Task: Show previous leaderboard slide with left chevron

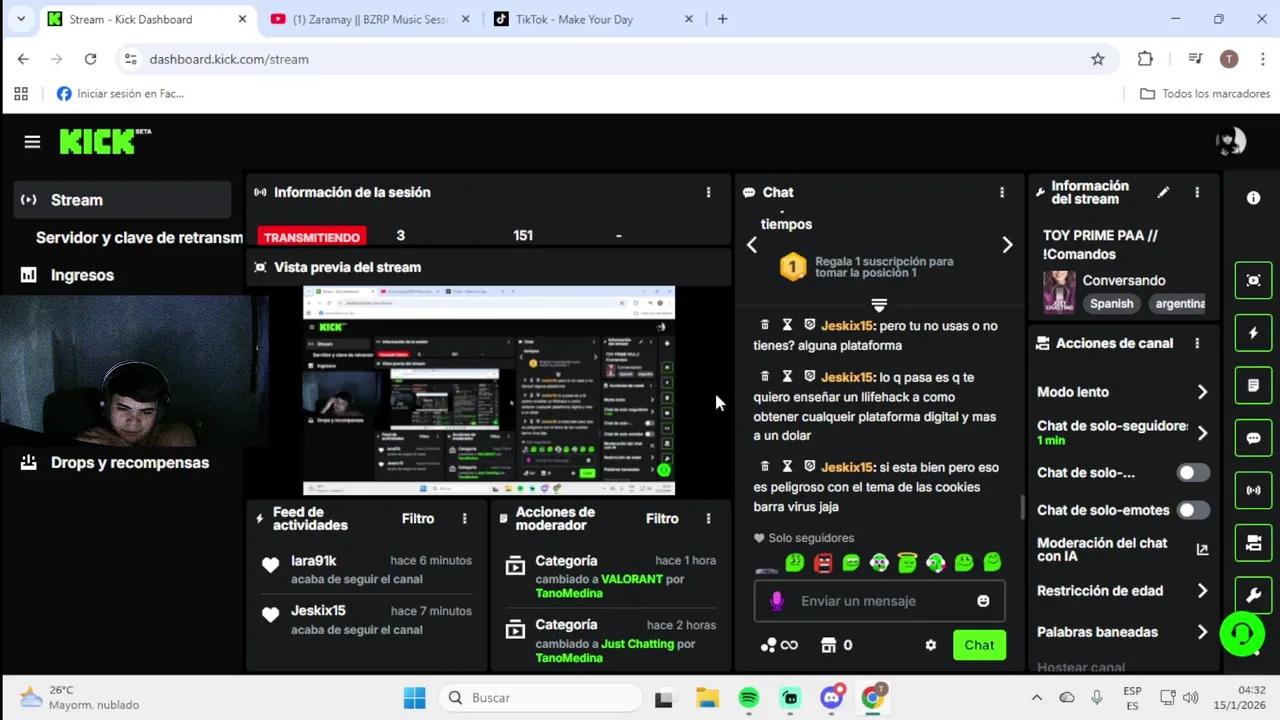Action: tap(751, 245)
